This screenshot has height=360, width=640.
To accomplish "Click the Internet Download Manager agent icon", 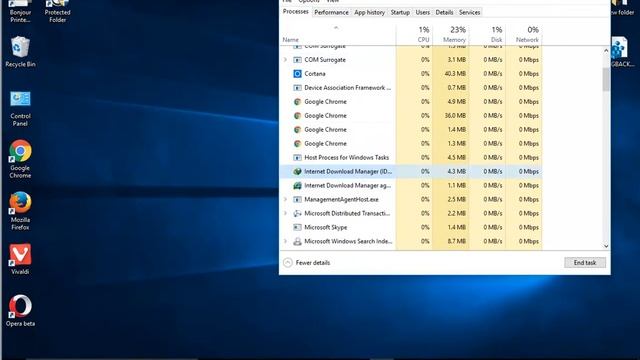I will (298, 185).
